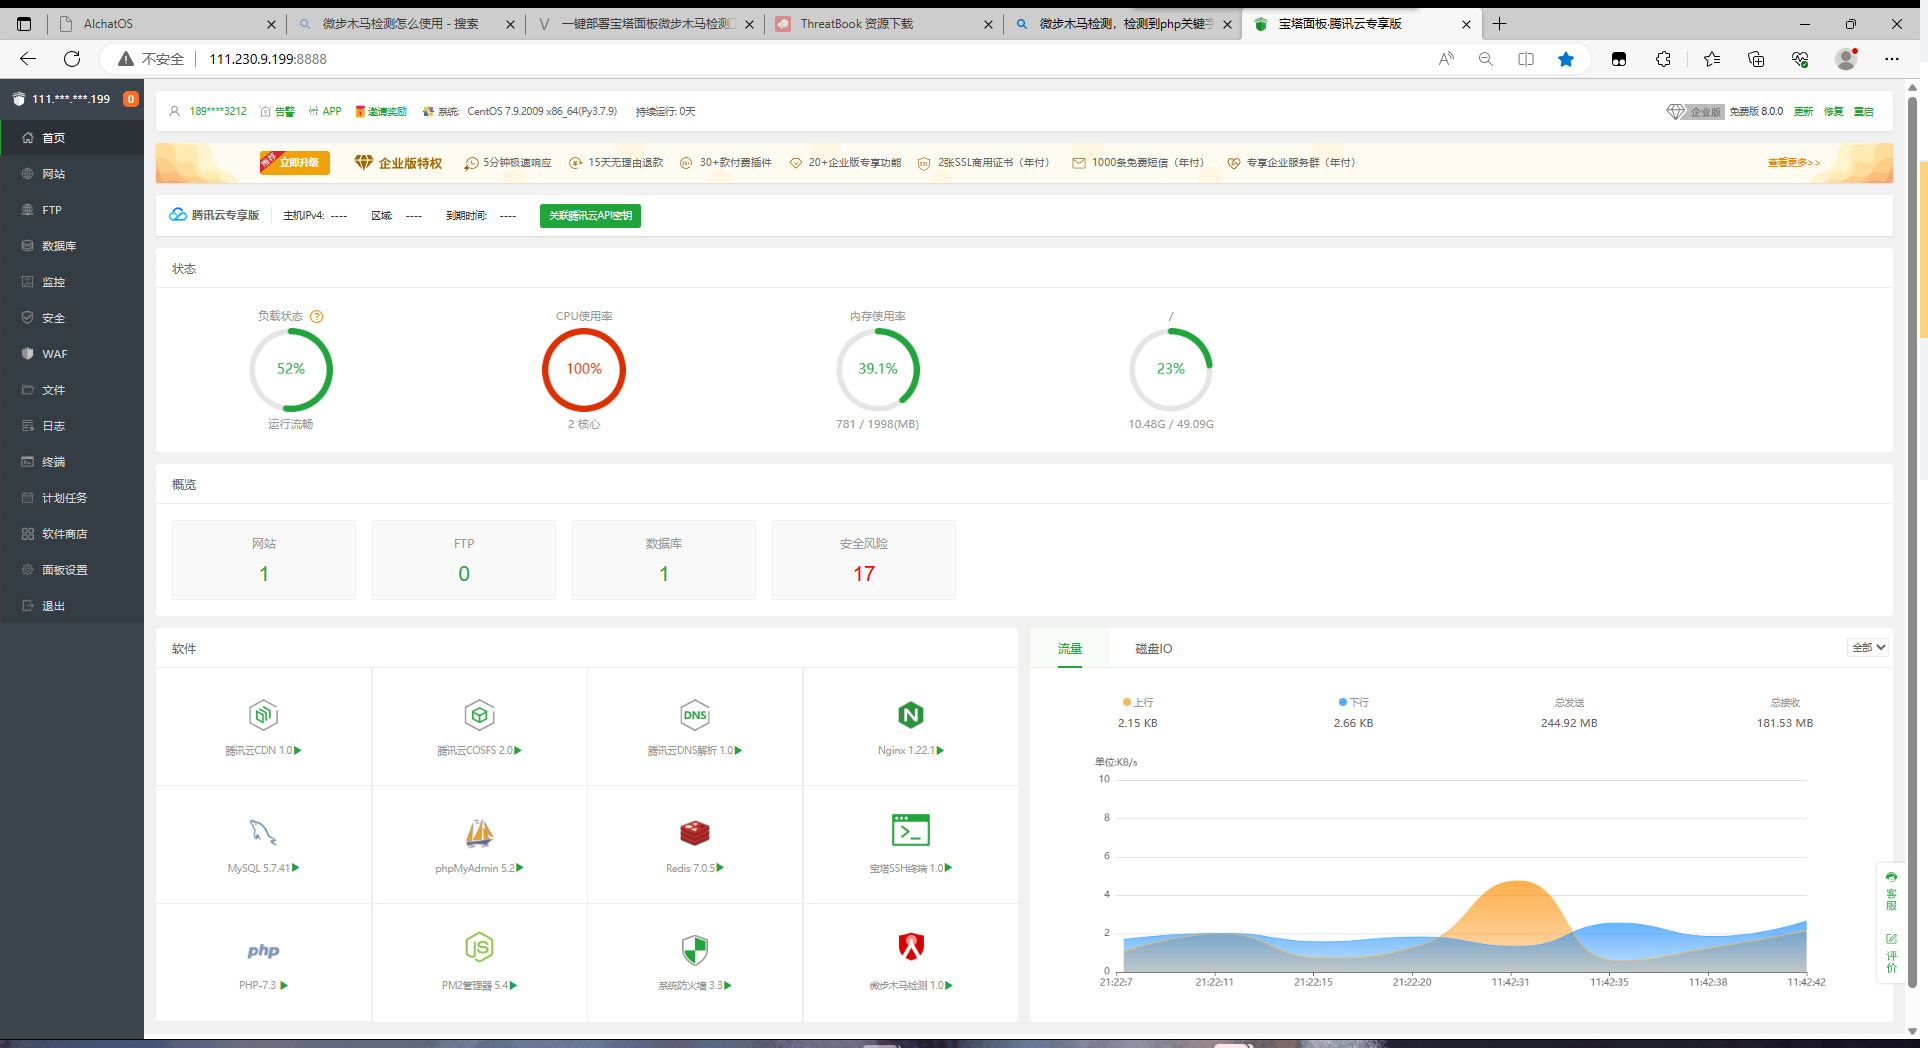
Task: Click the CPU使用率 100% gauge
Action: [584, 370]
